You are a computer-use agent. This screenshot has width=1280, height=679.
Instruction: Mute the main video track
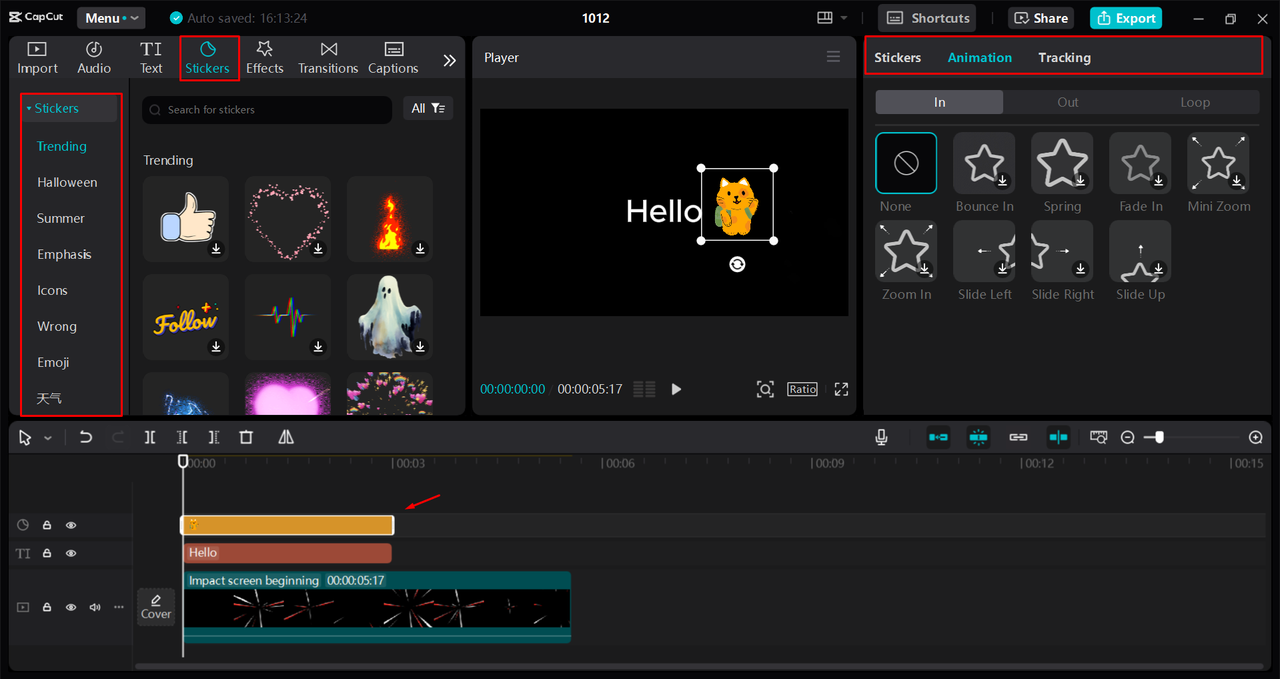(95, 607)
